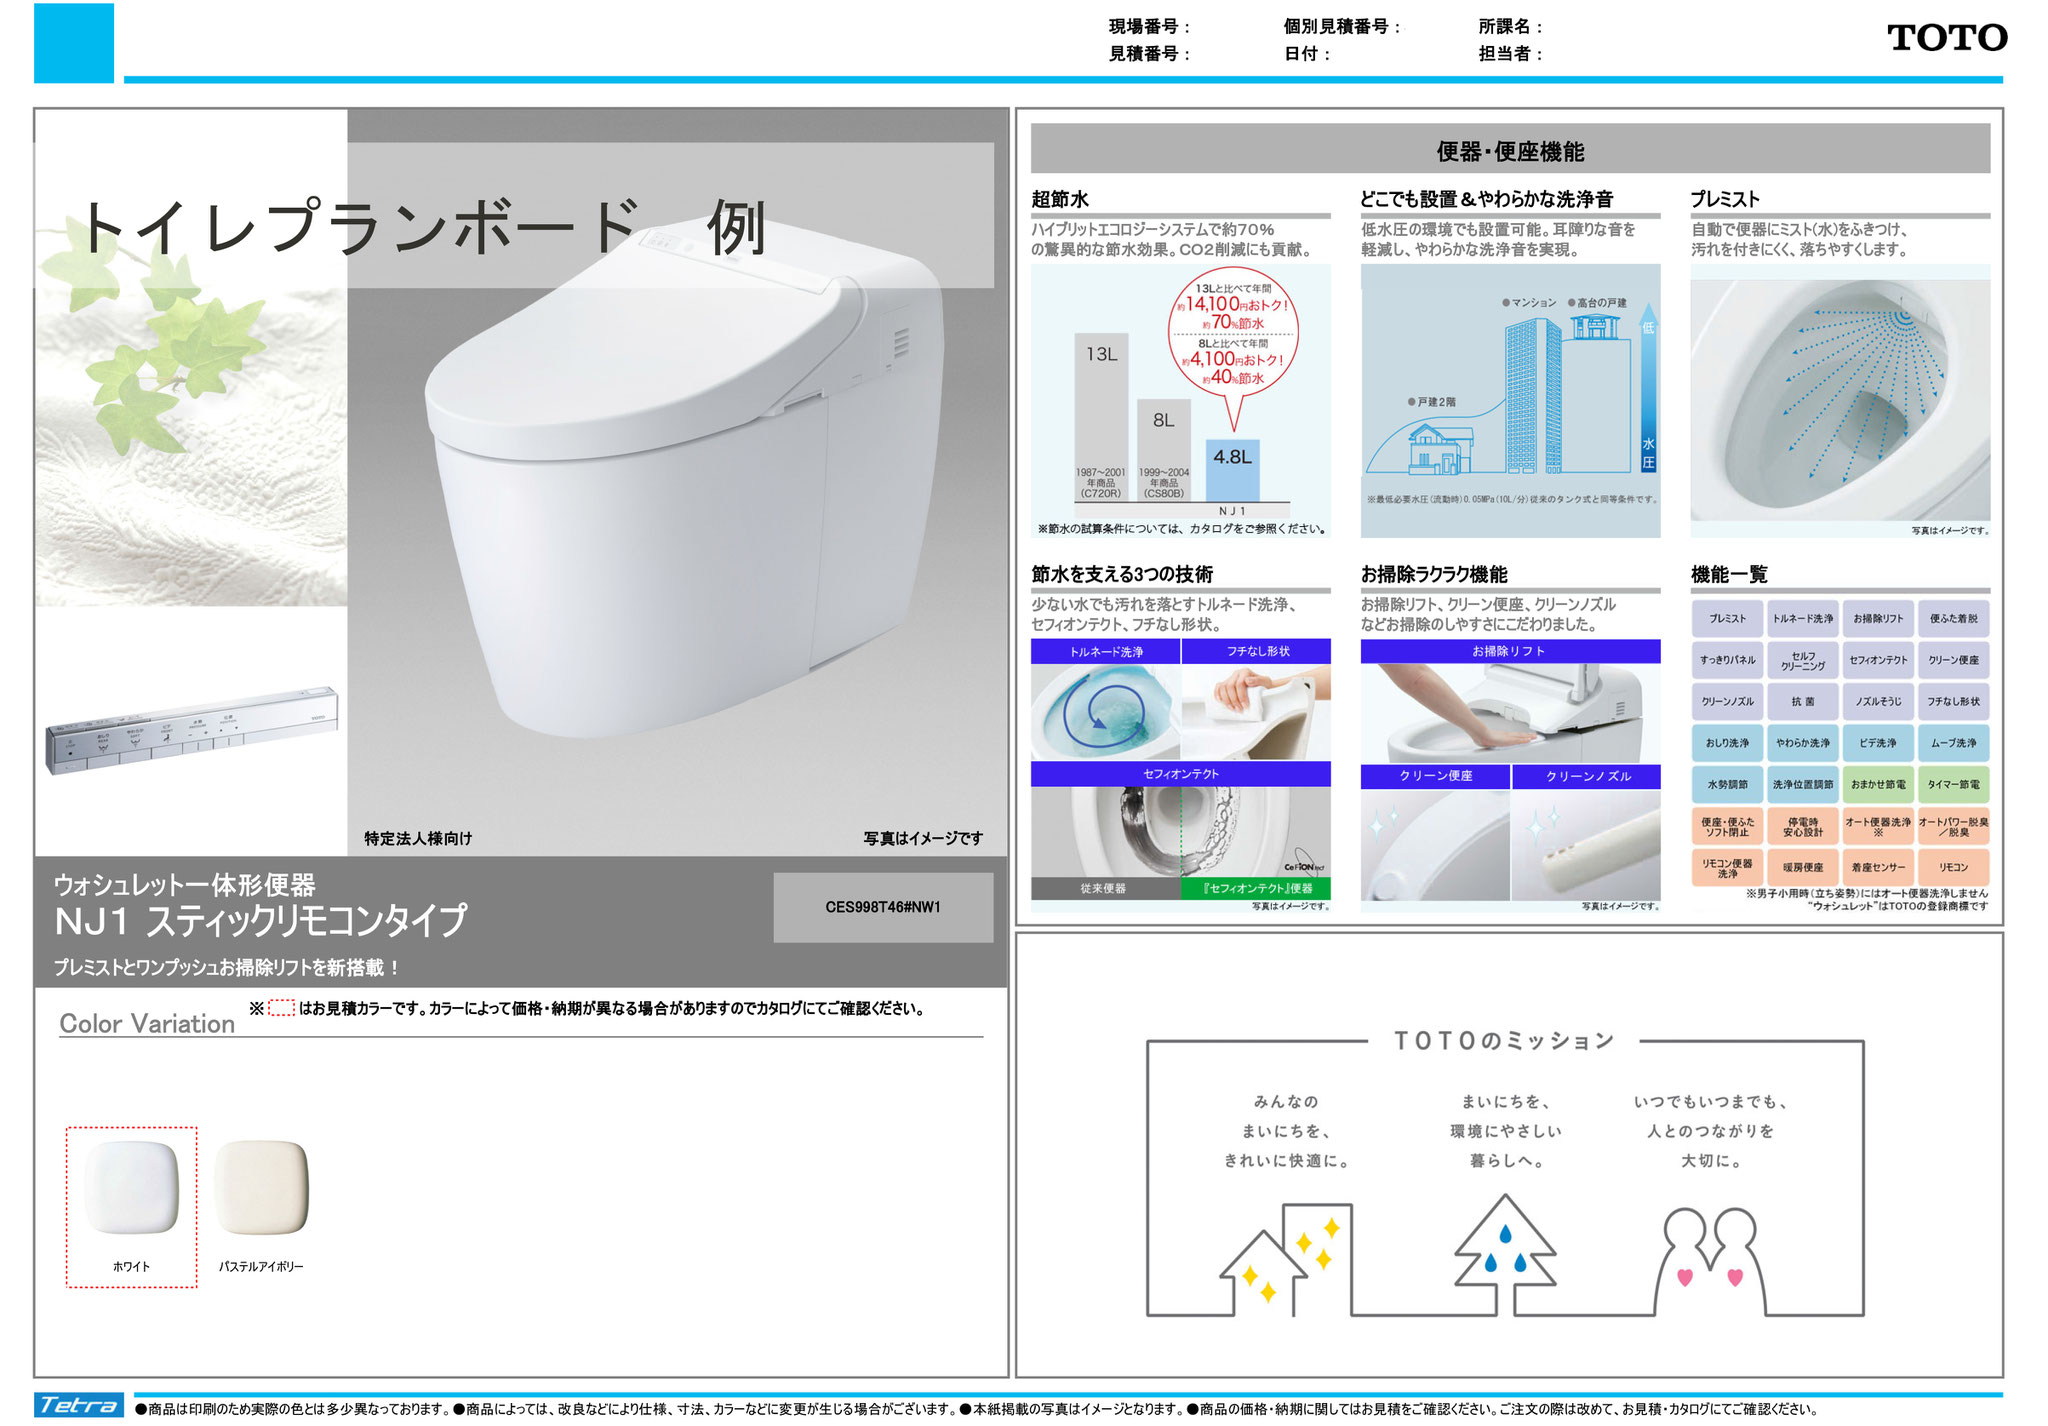2048x1426 pixels.
Task: Click the red dashed box legend mark
Action: click(282, 1009)
